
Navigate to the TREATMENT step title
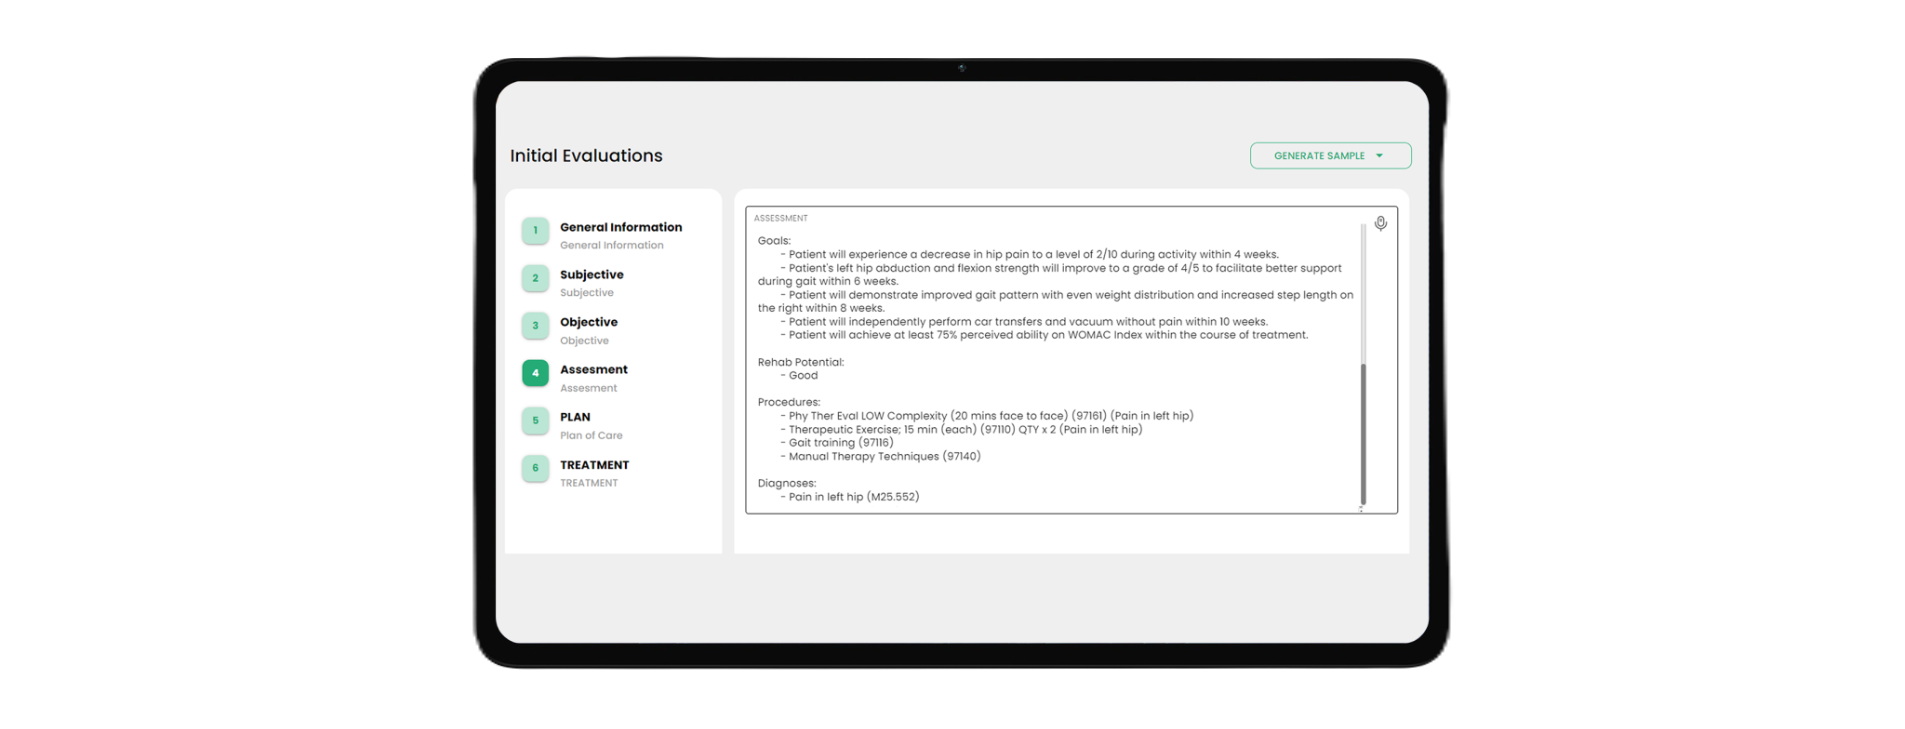pos(594,465)
